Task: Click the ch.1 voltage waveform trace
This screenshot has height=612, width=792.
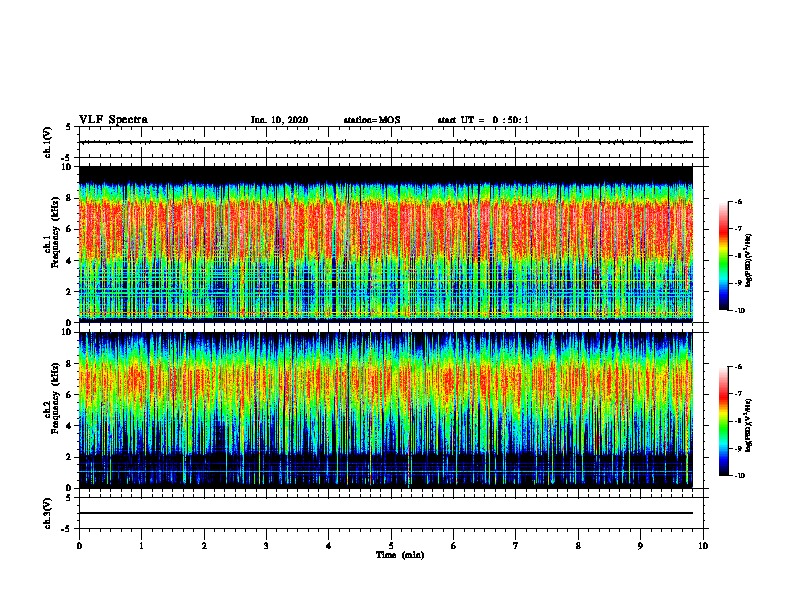Action: [386, 142]
